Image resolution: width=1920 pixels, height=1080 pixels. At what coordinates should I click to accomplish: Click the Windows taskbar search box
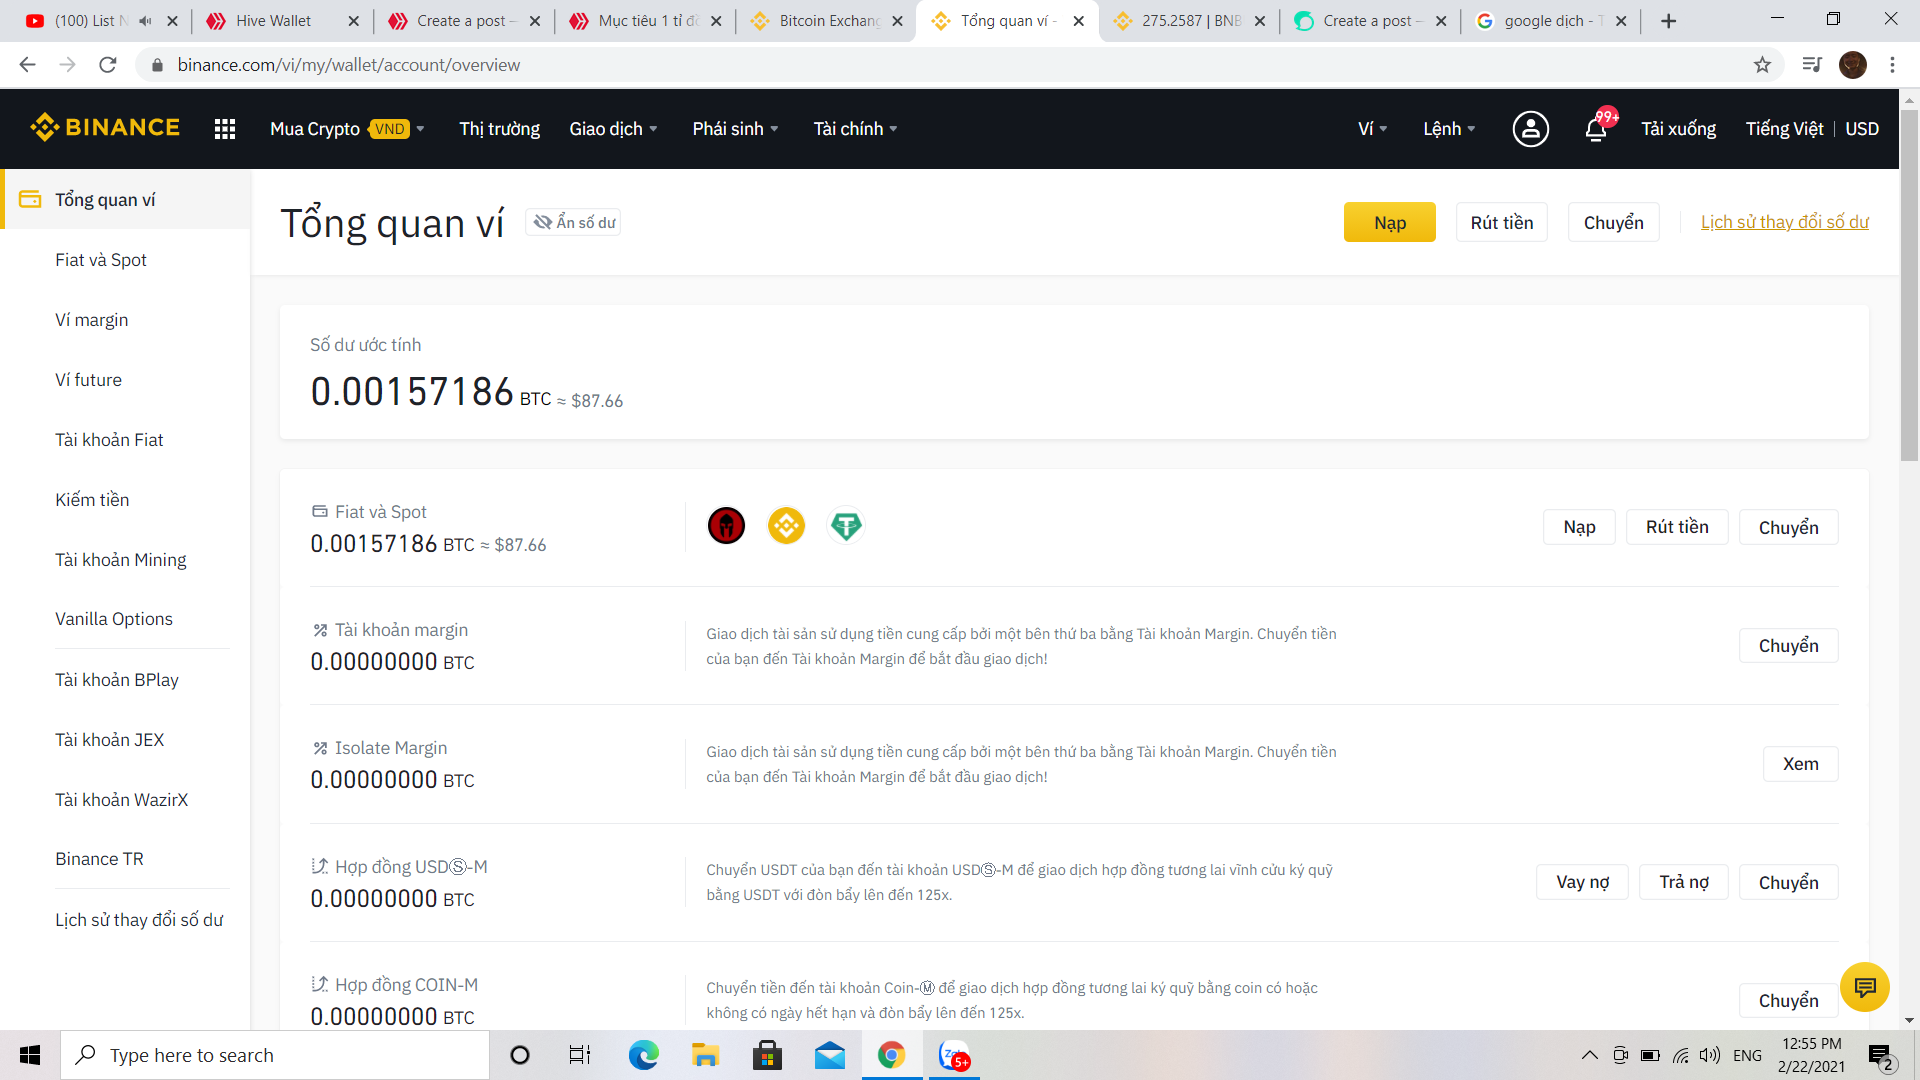[x=275, y=1055]
